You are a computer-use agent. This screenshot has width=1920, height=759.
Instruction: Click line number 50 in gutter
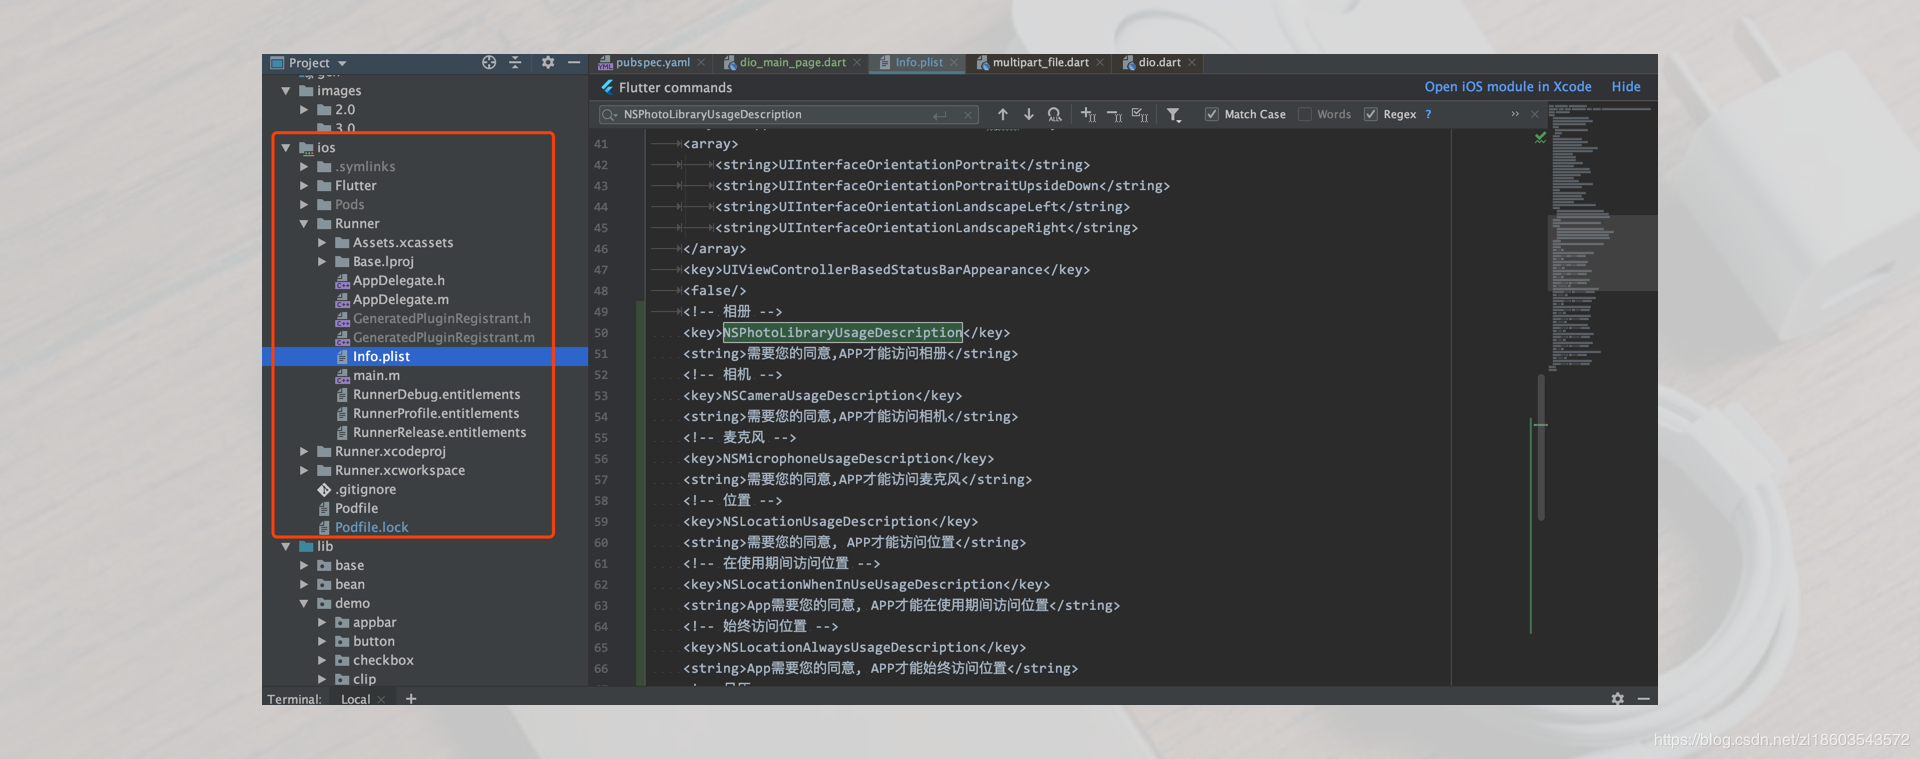coord(601,333)
